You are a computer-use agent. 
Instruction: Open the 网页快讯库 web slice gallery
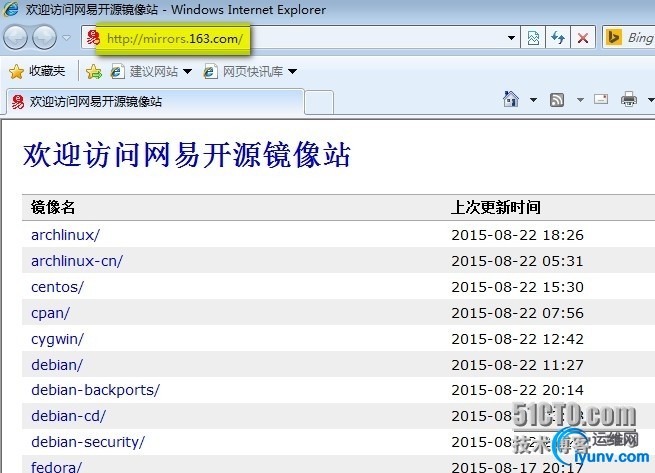(250, 71)
